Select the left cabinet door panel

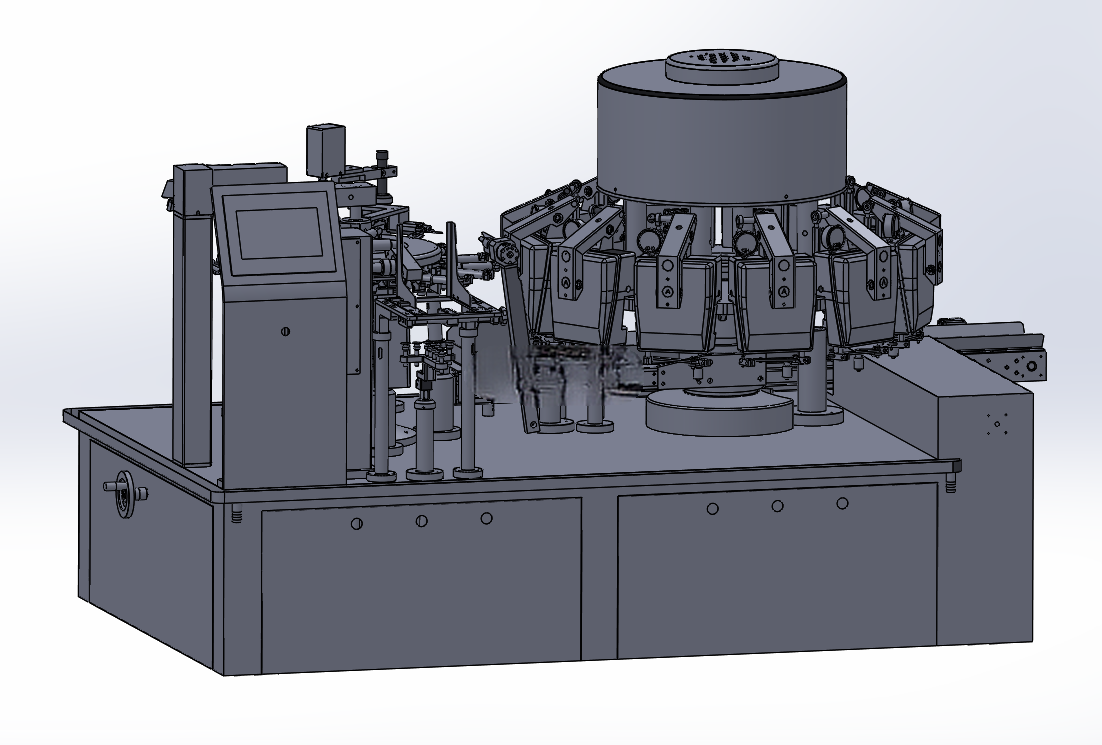pyautogui.click(x=422, y=585)
